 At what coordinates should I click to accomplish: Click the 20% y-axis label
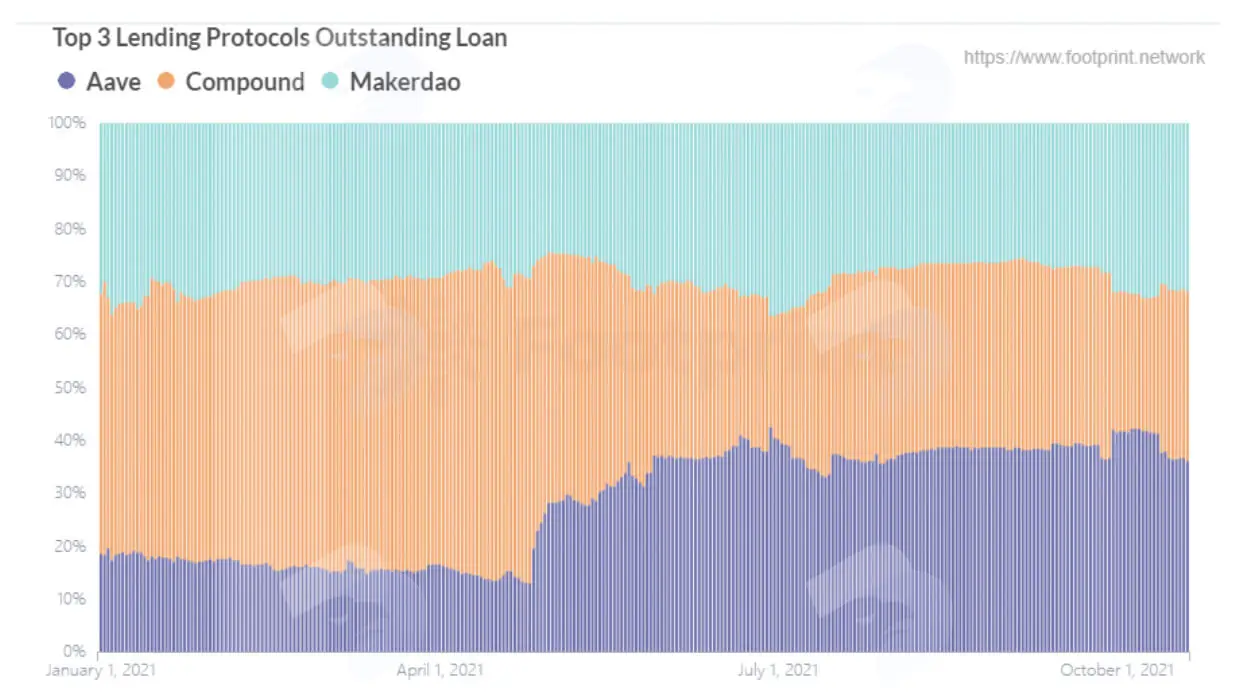coord(71,546)
